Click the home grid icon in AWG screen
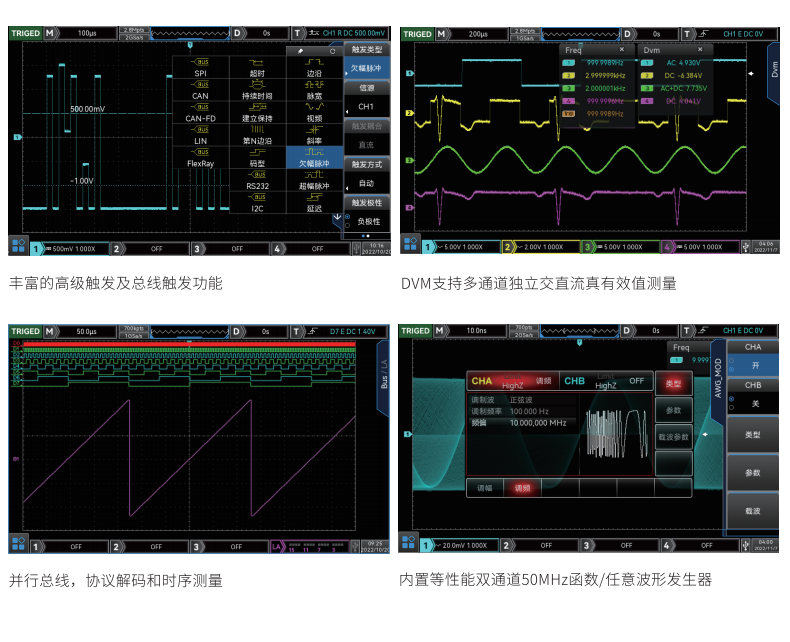Viewport: 790px width, 642px height. 409,544
